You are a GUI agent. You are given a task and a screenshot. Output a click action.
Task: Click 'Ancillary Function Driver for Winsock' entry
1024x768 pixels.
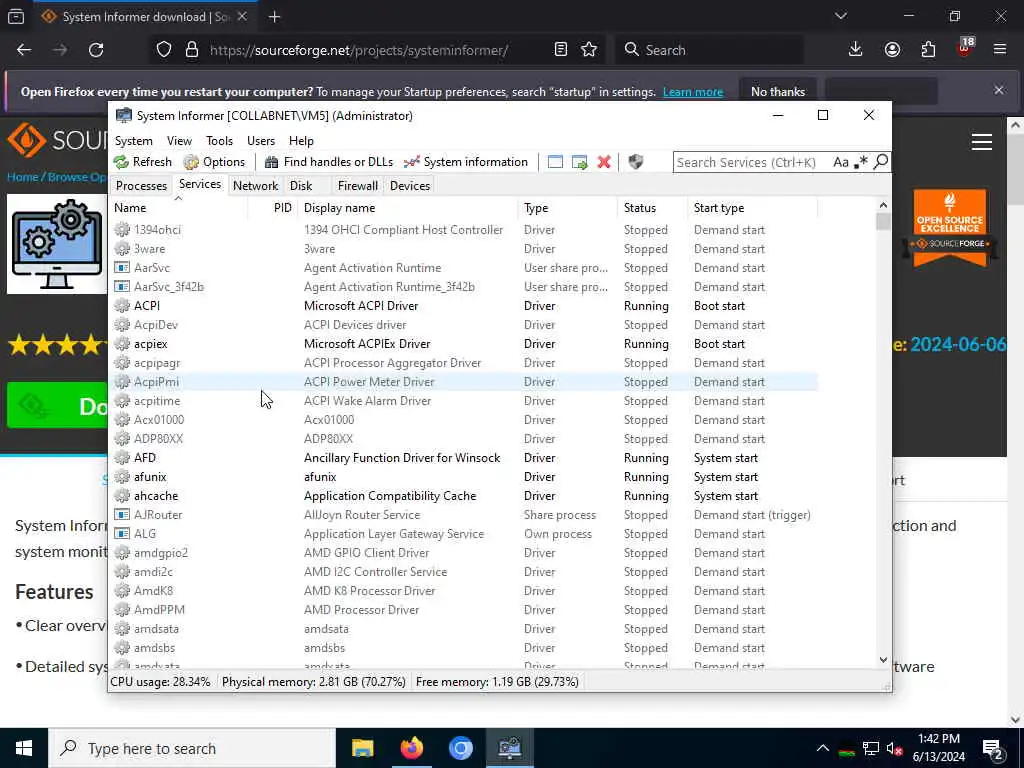coord(402,458)
